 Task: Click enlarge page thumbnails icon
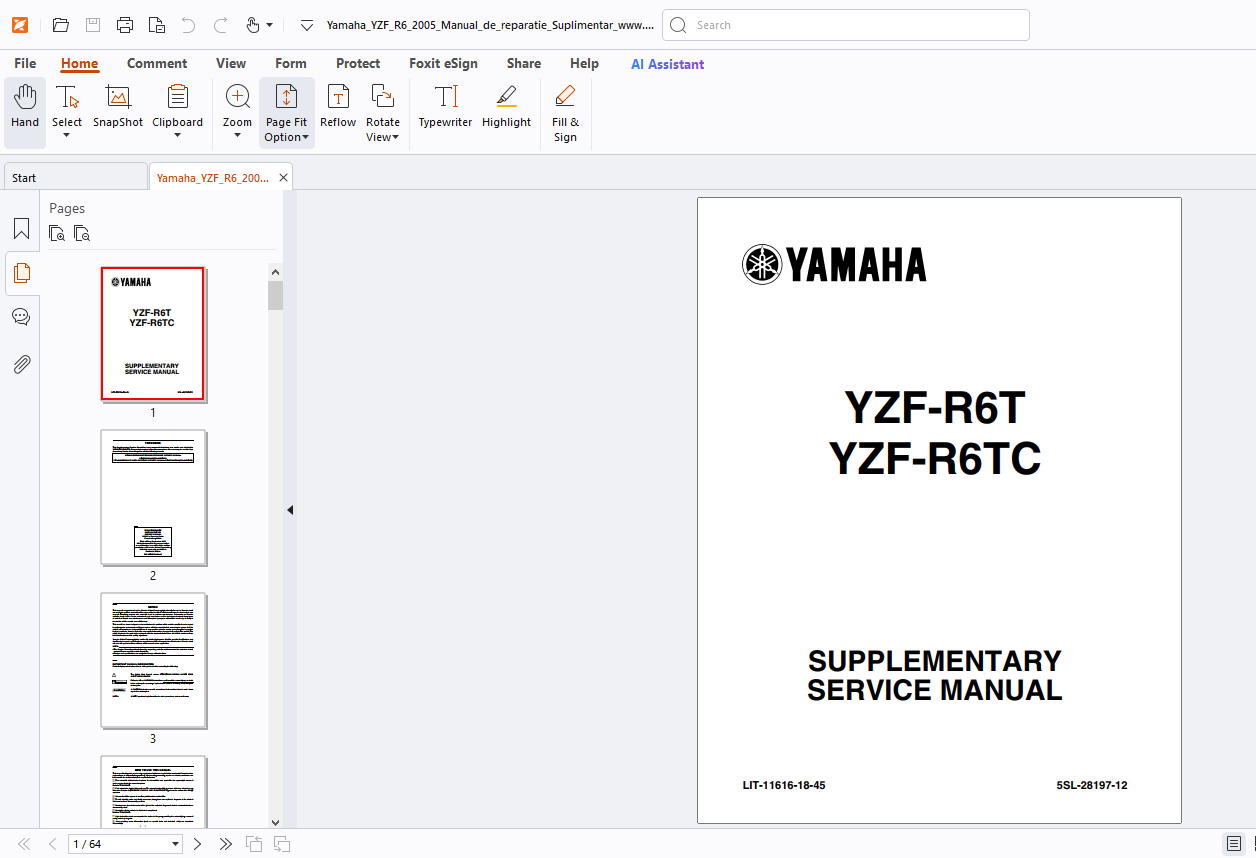[57, 233]
